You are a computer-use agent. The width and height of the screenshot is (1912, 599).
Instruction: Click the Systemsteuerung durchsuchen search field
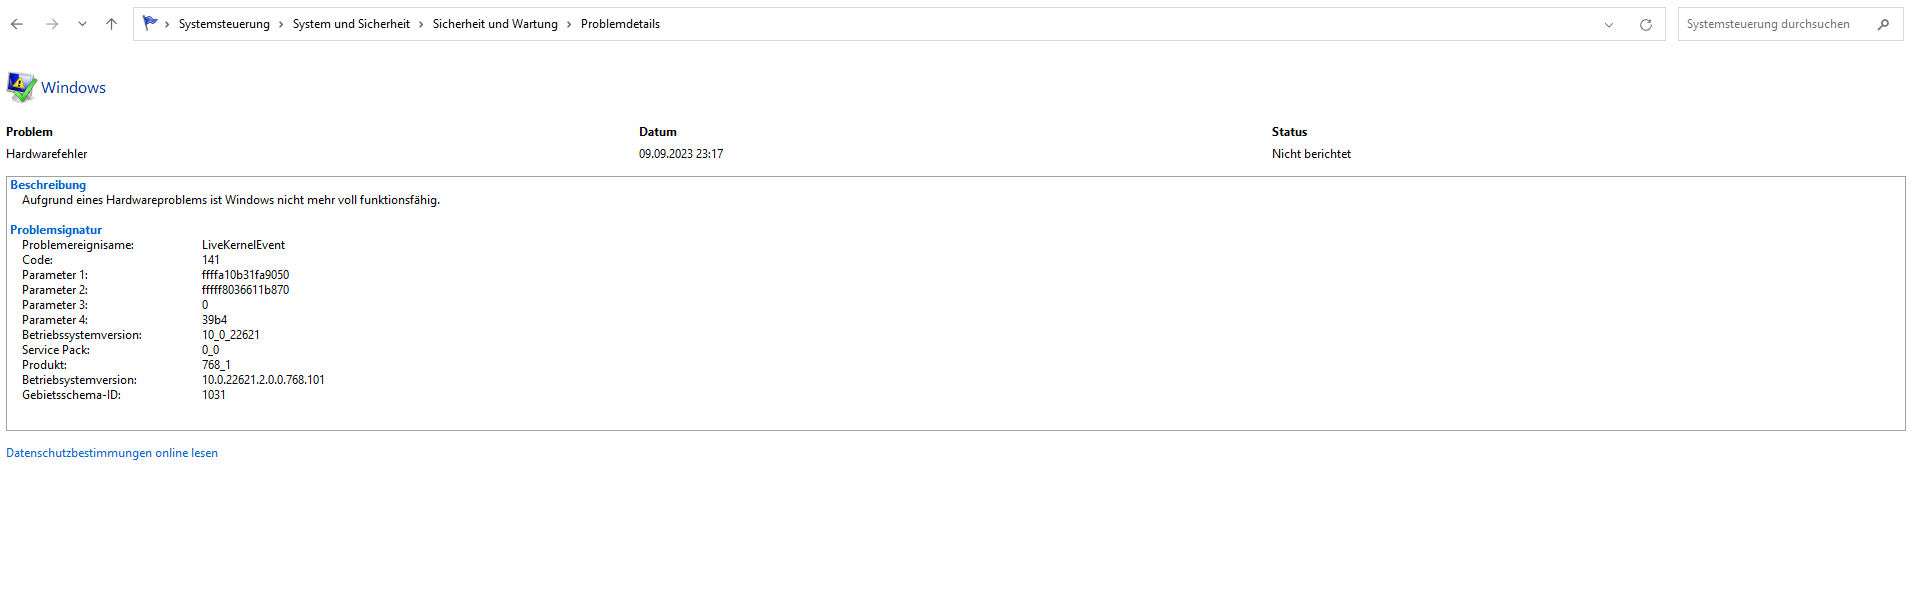click(1777, 24)
